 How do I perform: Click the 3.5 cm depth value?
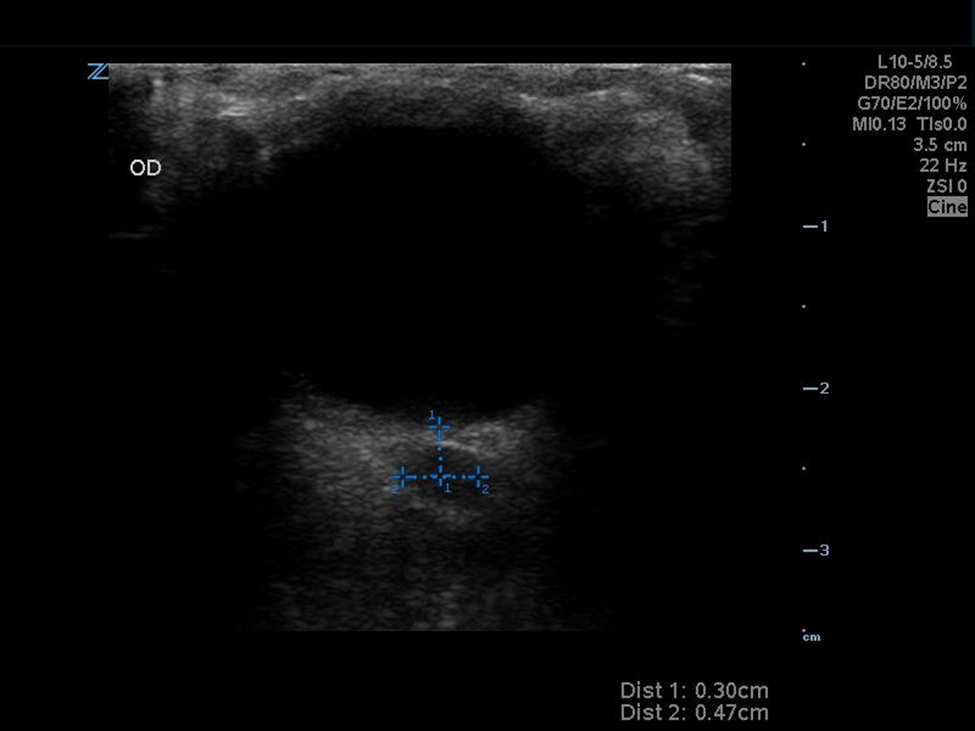[x=940, y=145]
